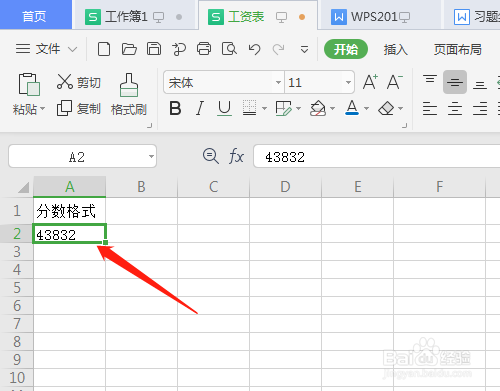Select column A header
The width and height of the screenshot is (500, 391).
[70, 187]
